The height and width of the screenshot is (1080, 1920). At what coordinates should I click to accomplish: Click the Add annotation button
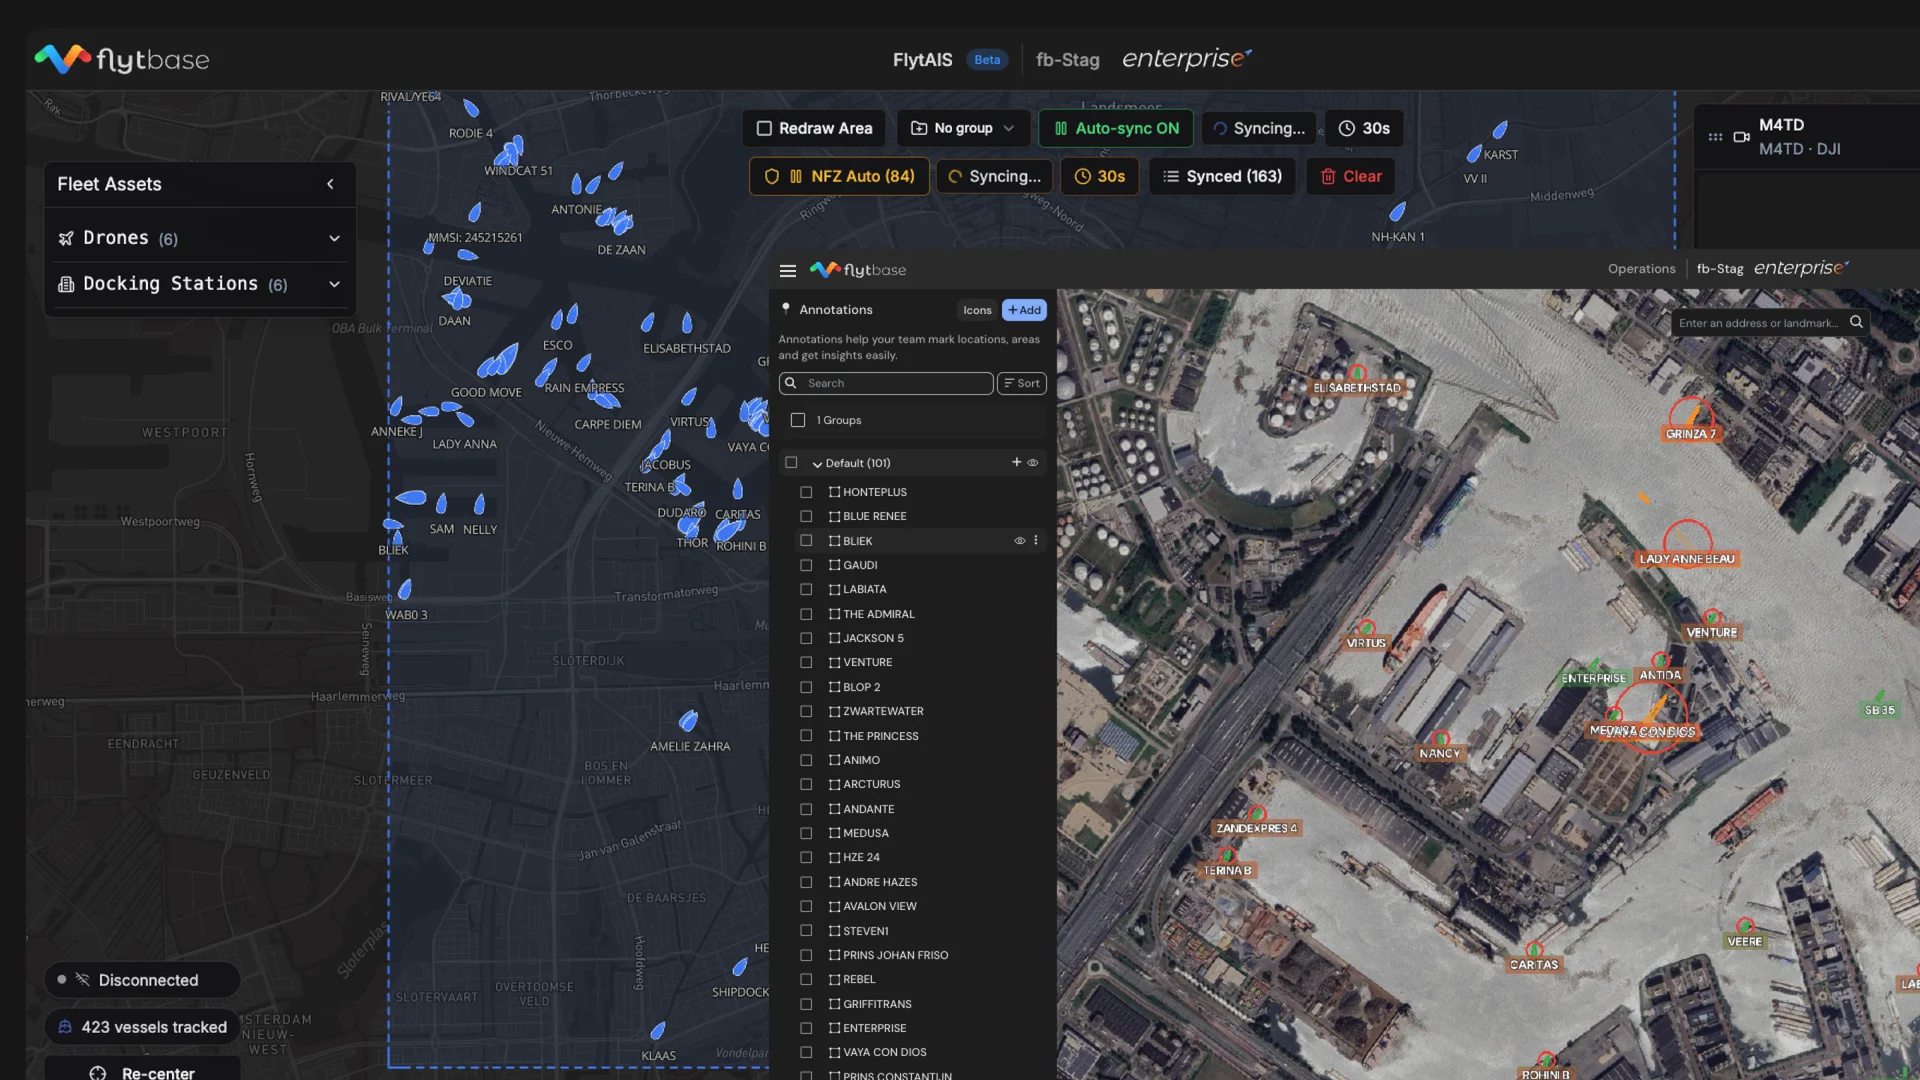(1024, 310)
